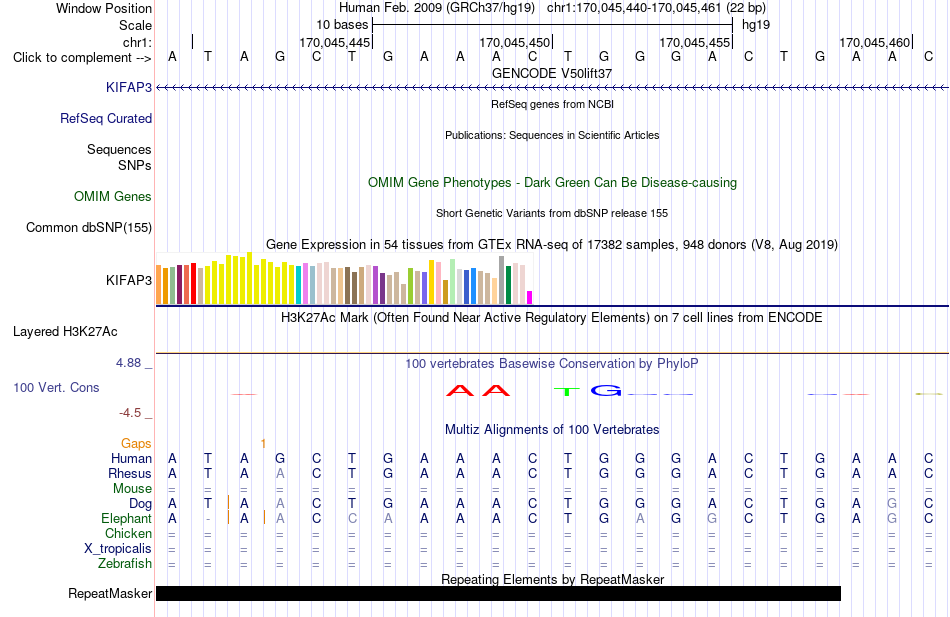Click the '10 bases' scale label

[342, 25]
